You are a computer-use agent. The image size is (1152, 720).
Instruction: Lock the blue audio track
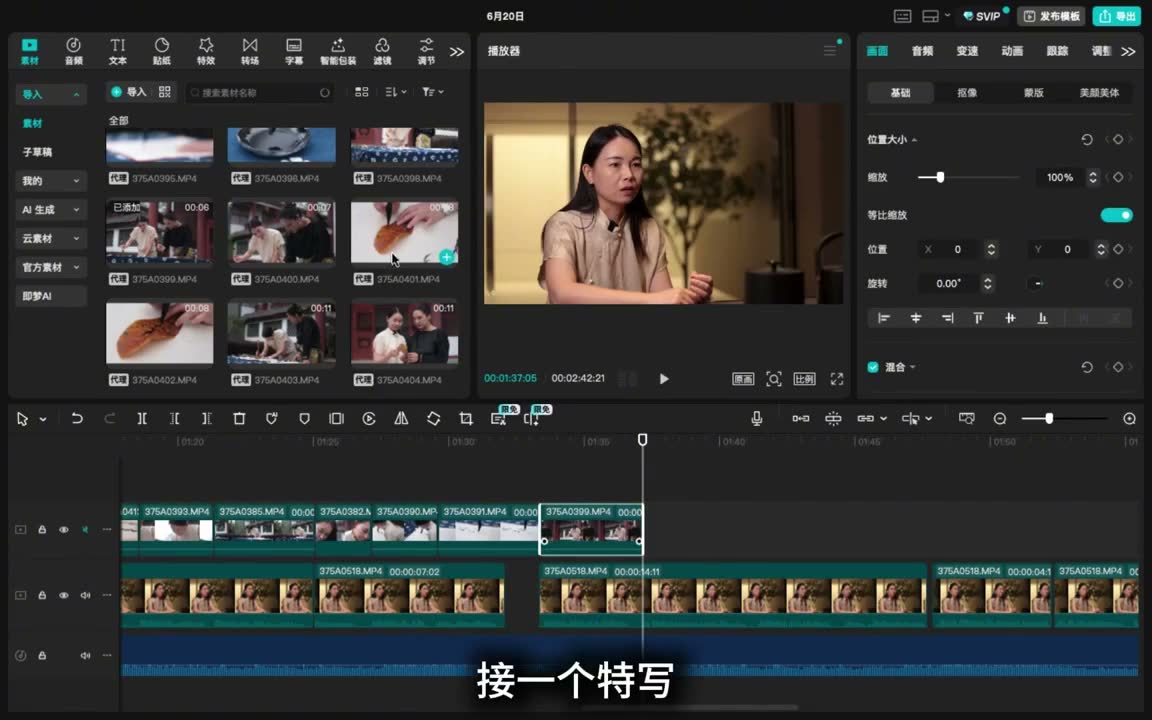click(42, 655)
